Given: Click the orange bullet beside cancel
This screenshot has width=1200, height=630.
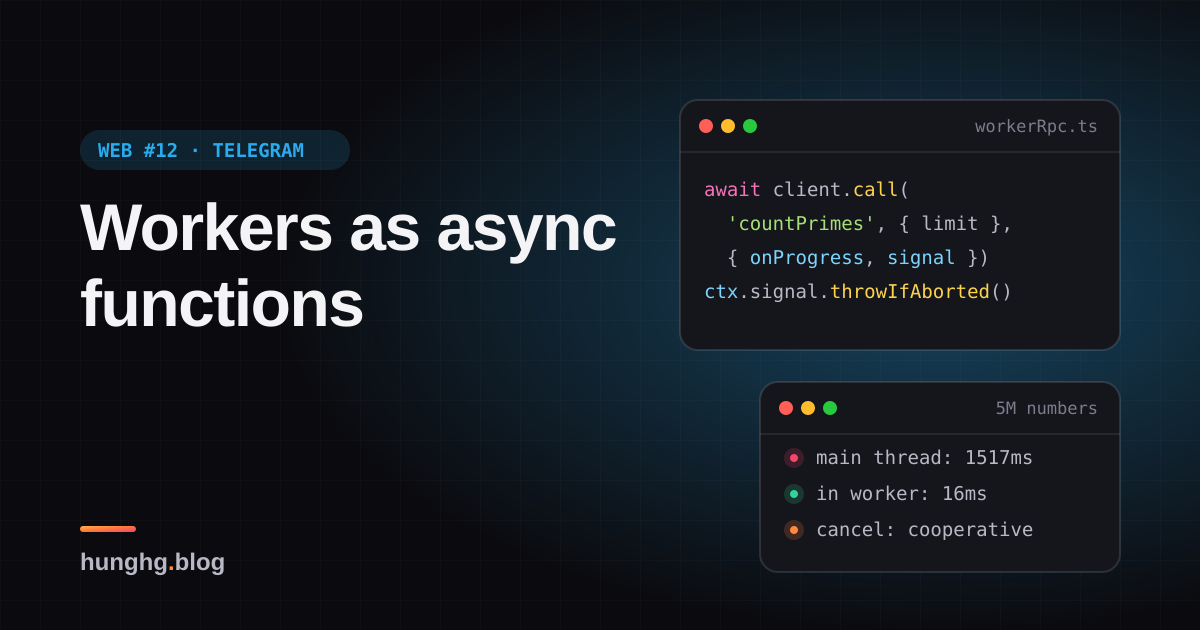Looking at the screenshot, I should [794, 530].
